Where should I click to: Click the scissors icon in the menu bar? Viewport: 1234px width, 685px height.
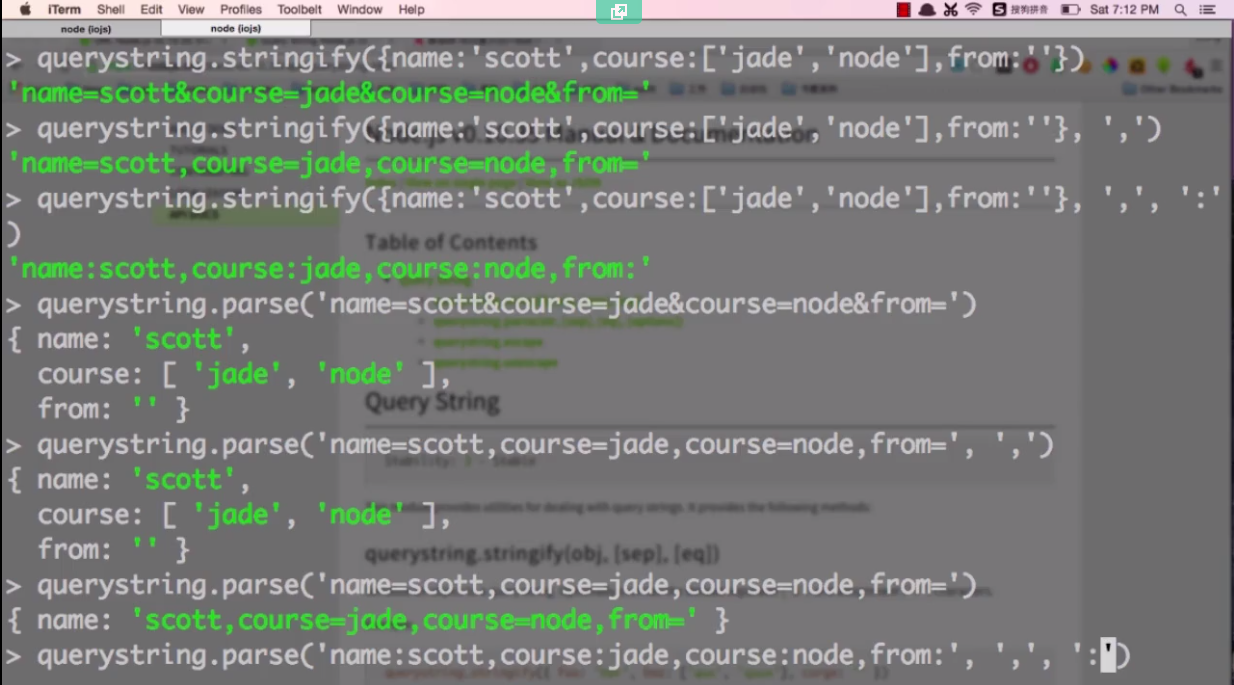pos(952,9)
